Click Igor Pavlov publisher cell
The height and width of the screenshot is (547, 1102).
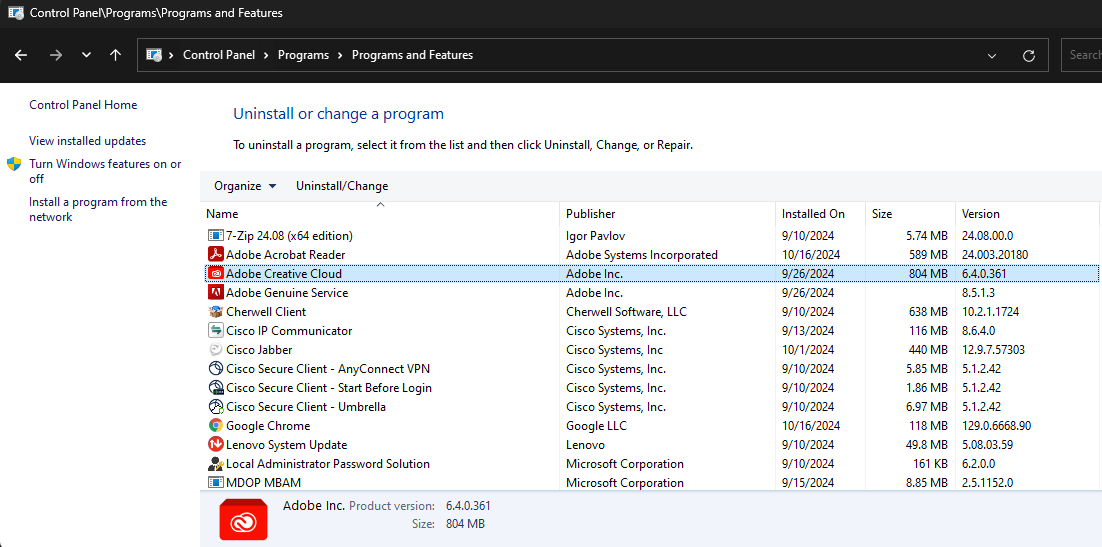[x=593, y=236]
